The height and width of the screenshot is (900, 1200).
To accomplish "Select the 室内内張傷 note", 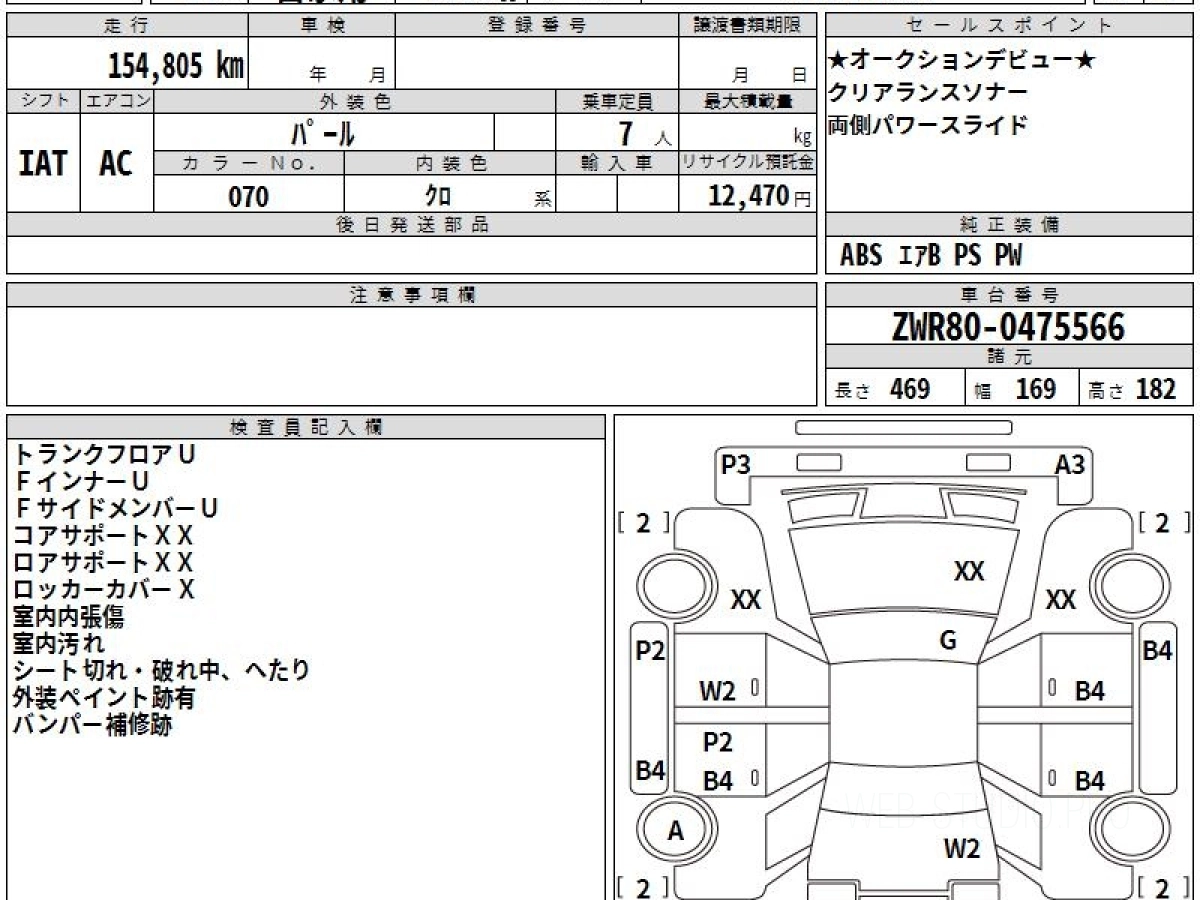I will [68, 617].
